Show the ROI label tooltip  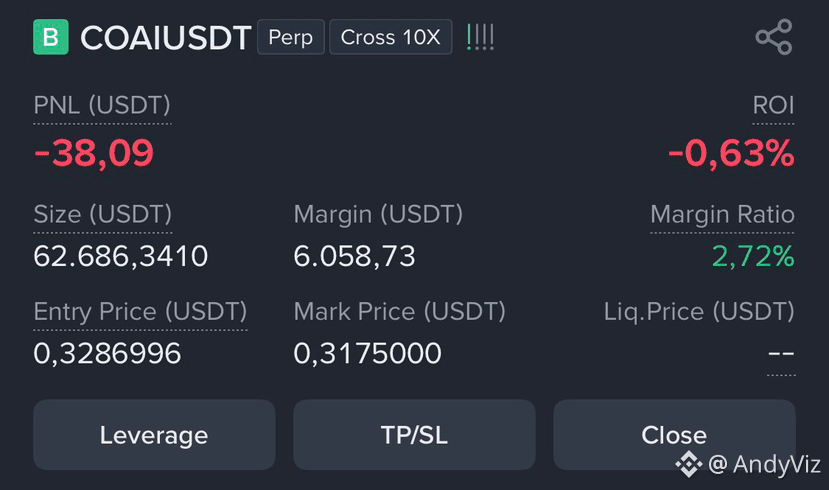pyautogui.click(x=773, y=105)
